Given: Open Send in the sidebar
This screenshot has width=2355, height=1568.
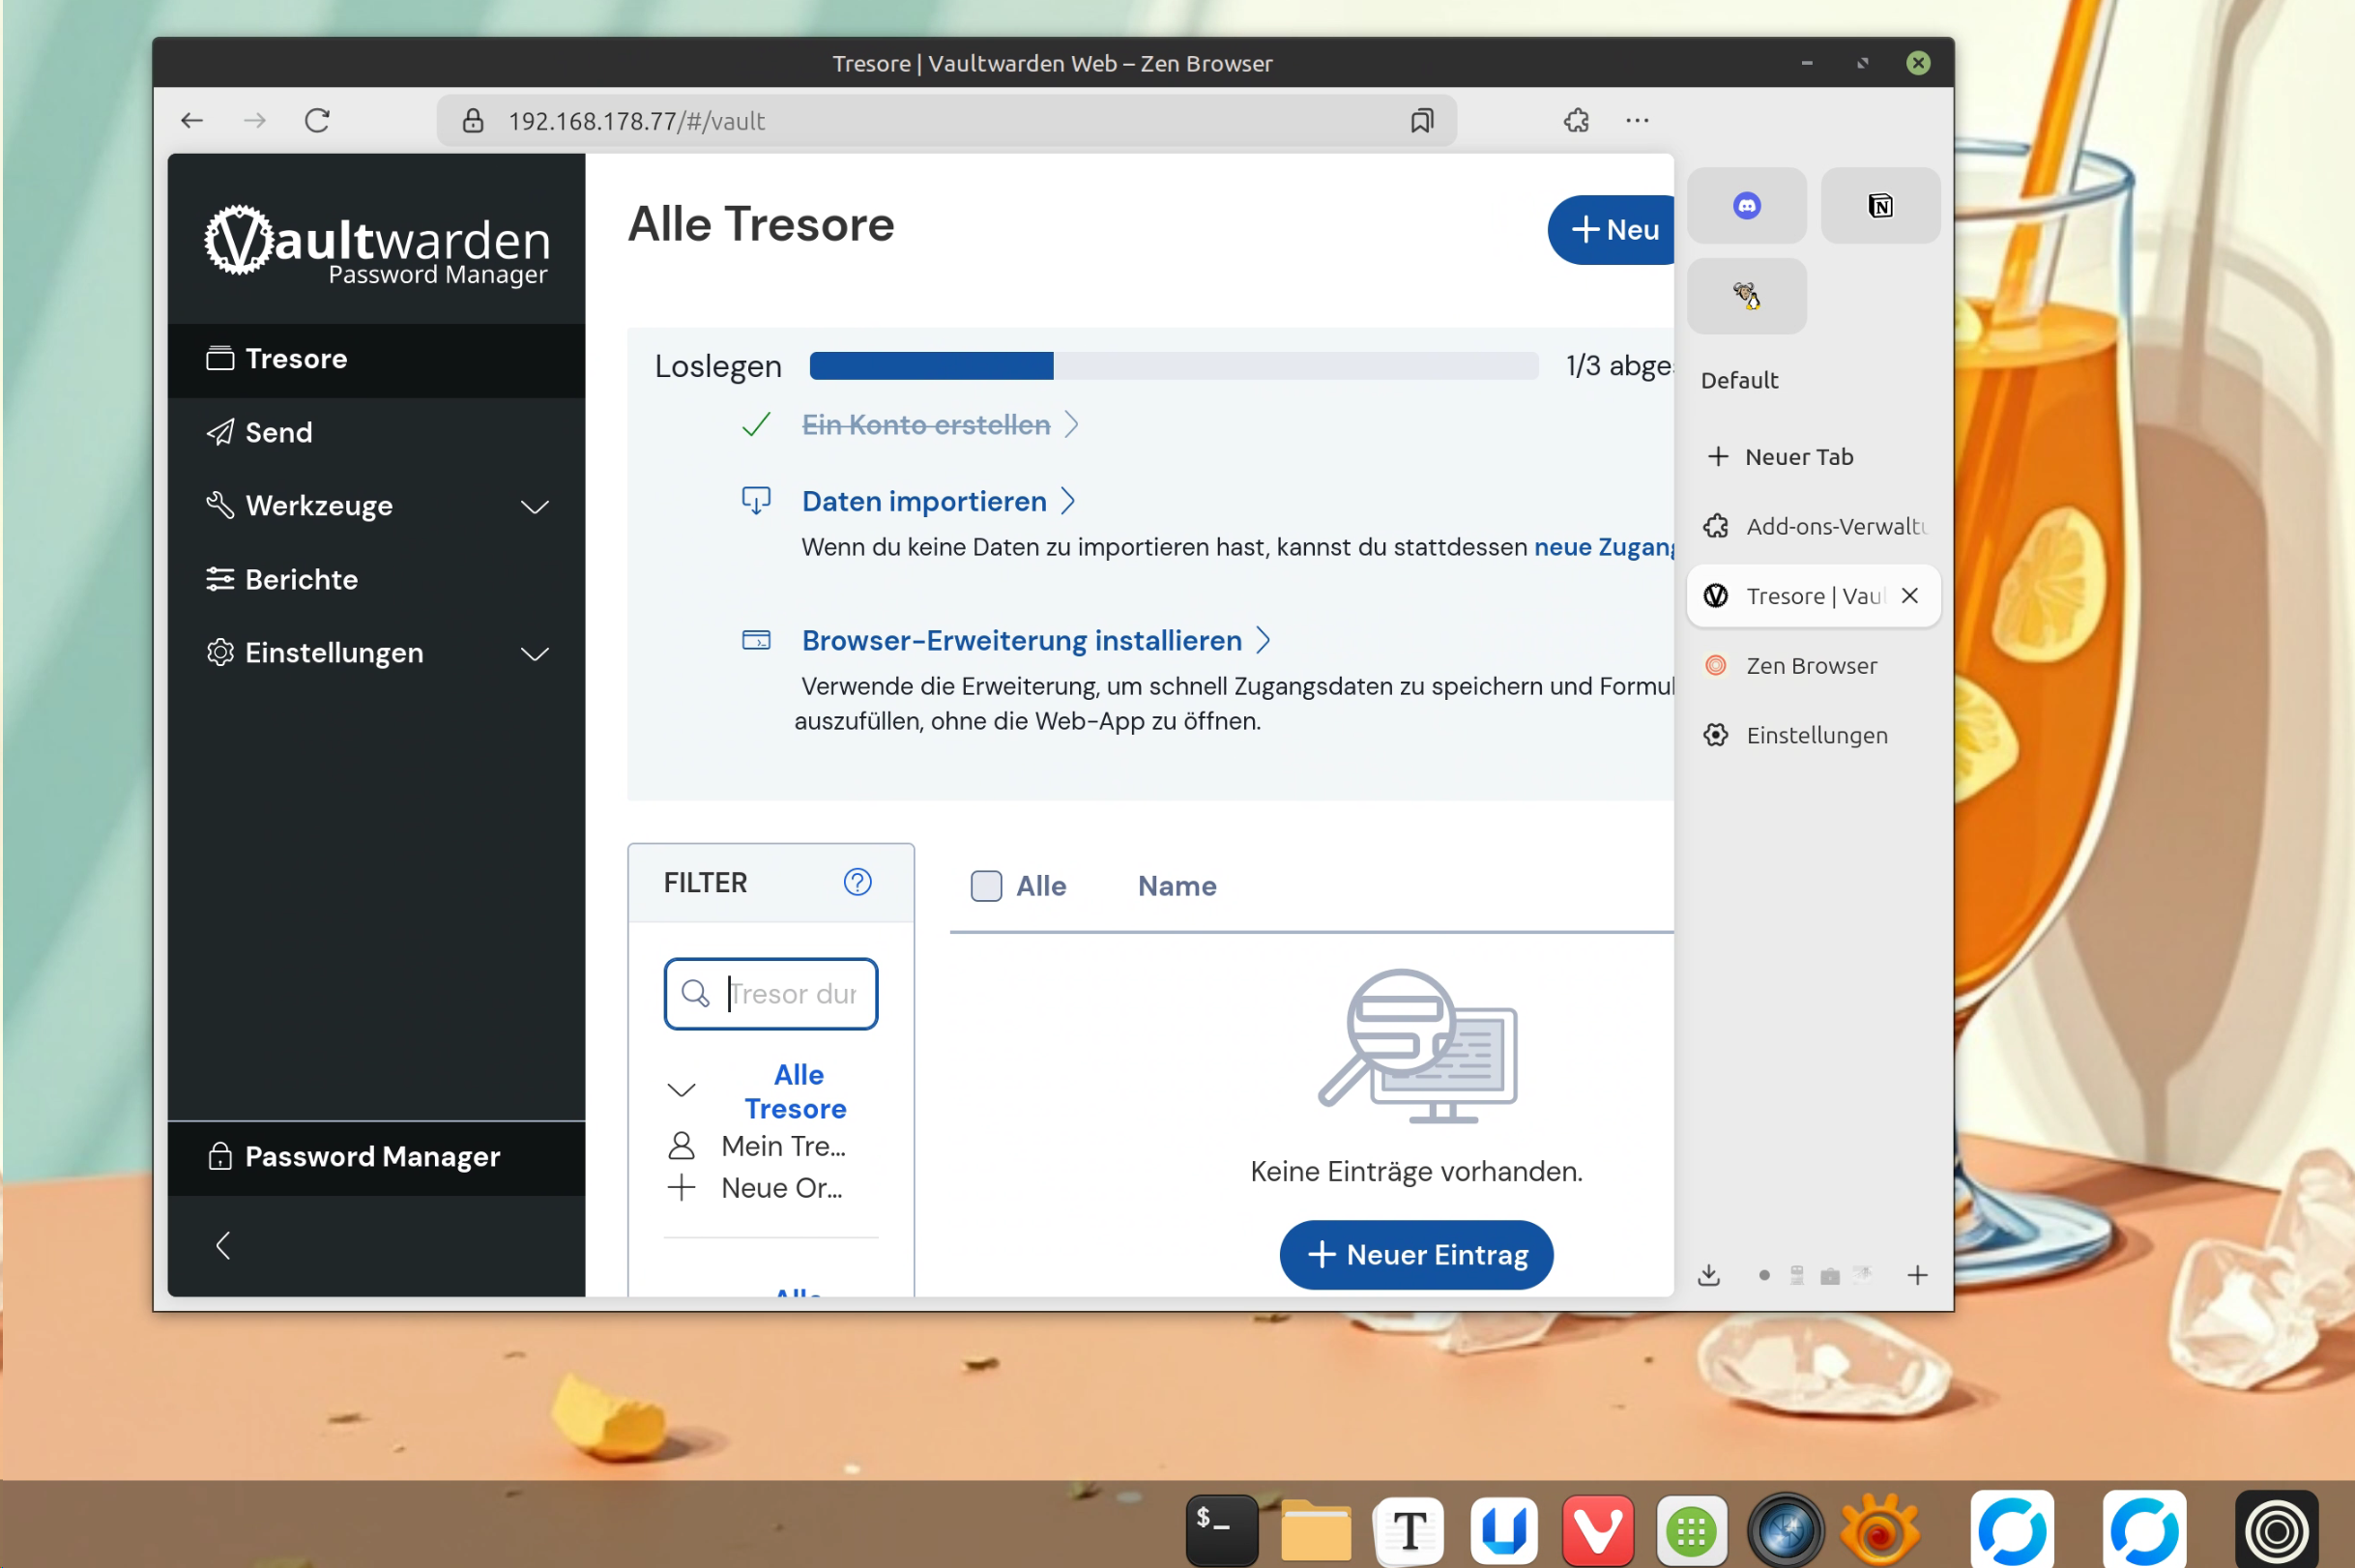Looking at the screenshot, I should pyautogui.click(x=279, y=433).
